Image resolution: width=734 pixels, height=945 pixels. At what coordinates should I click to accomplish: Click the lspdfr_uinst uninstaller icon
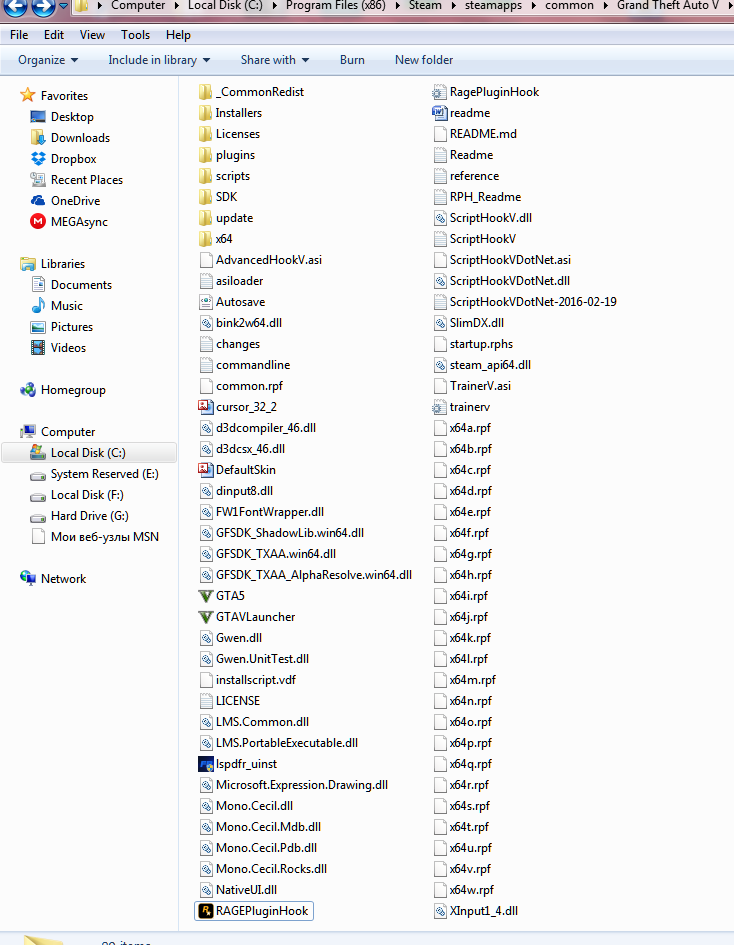205,764
